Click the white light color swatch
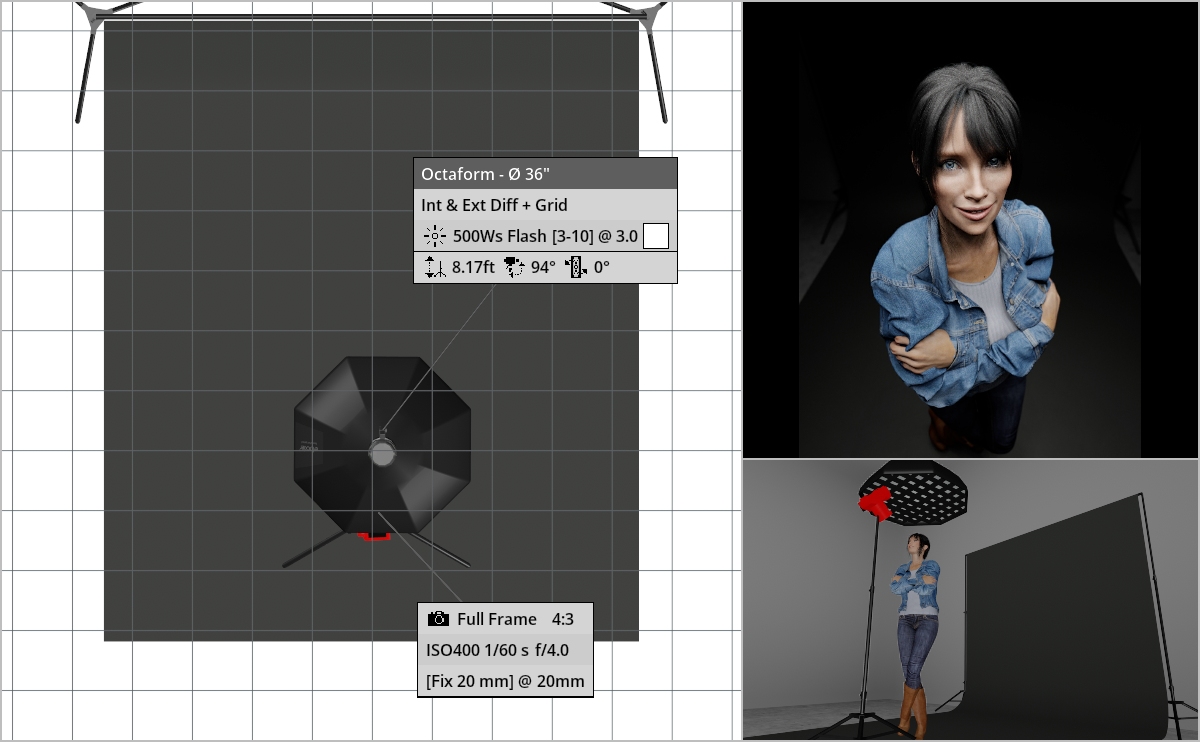 coord(655,237)
